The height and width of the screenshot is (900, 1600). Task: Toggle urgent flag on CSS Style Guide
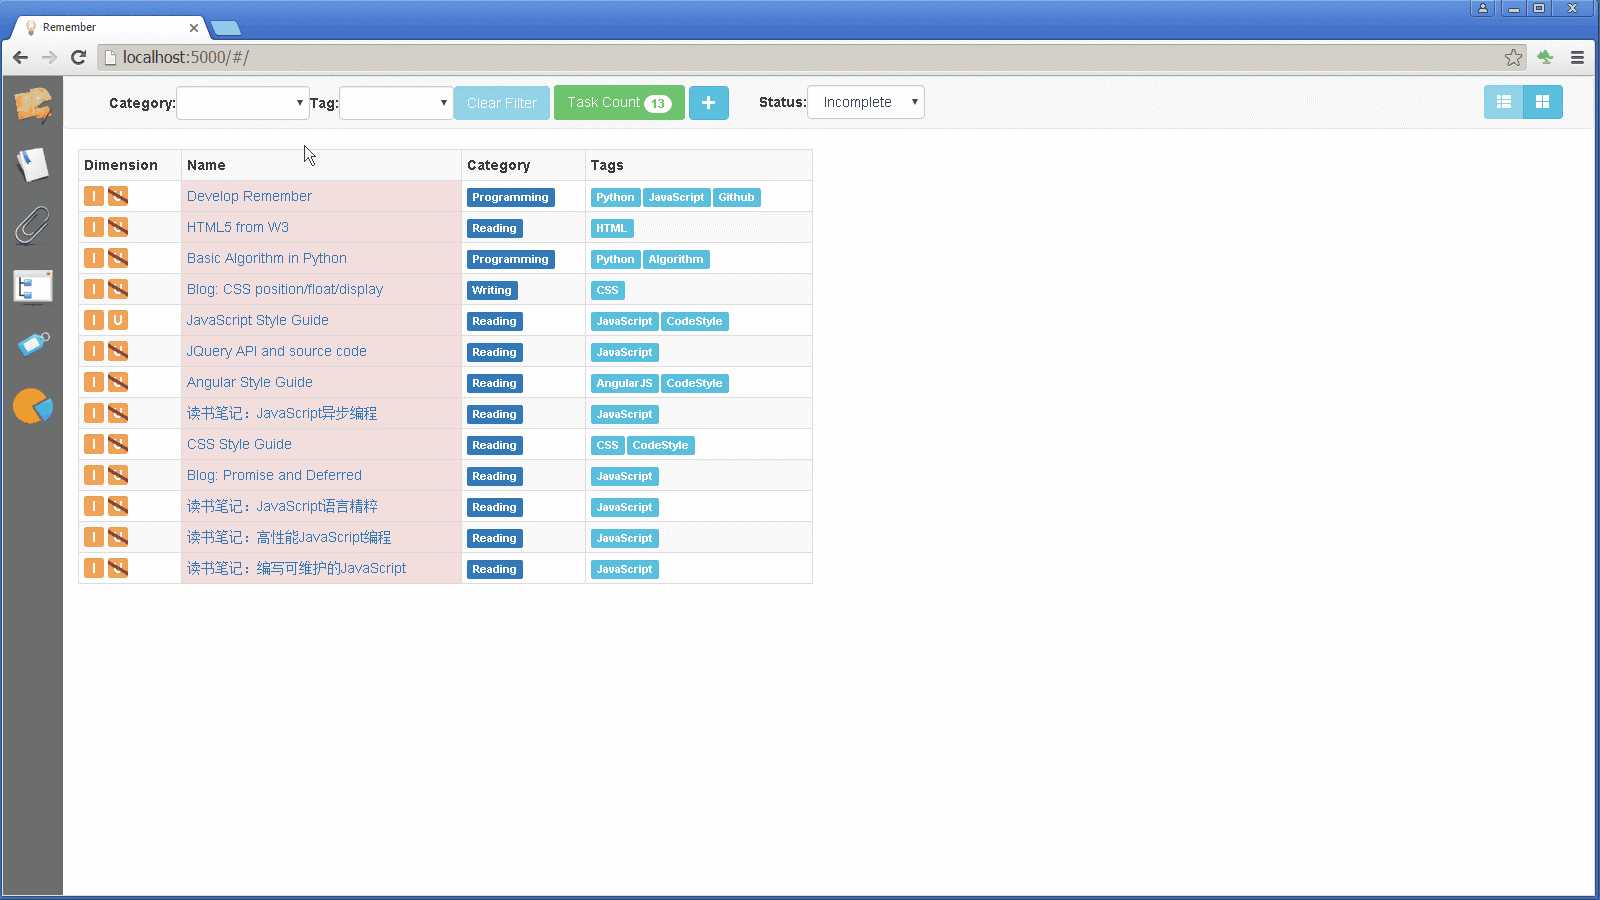click(x=118, y=444)
